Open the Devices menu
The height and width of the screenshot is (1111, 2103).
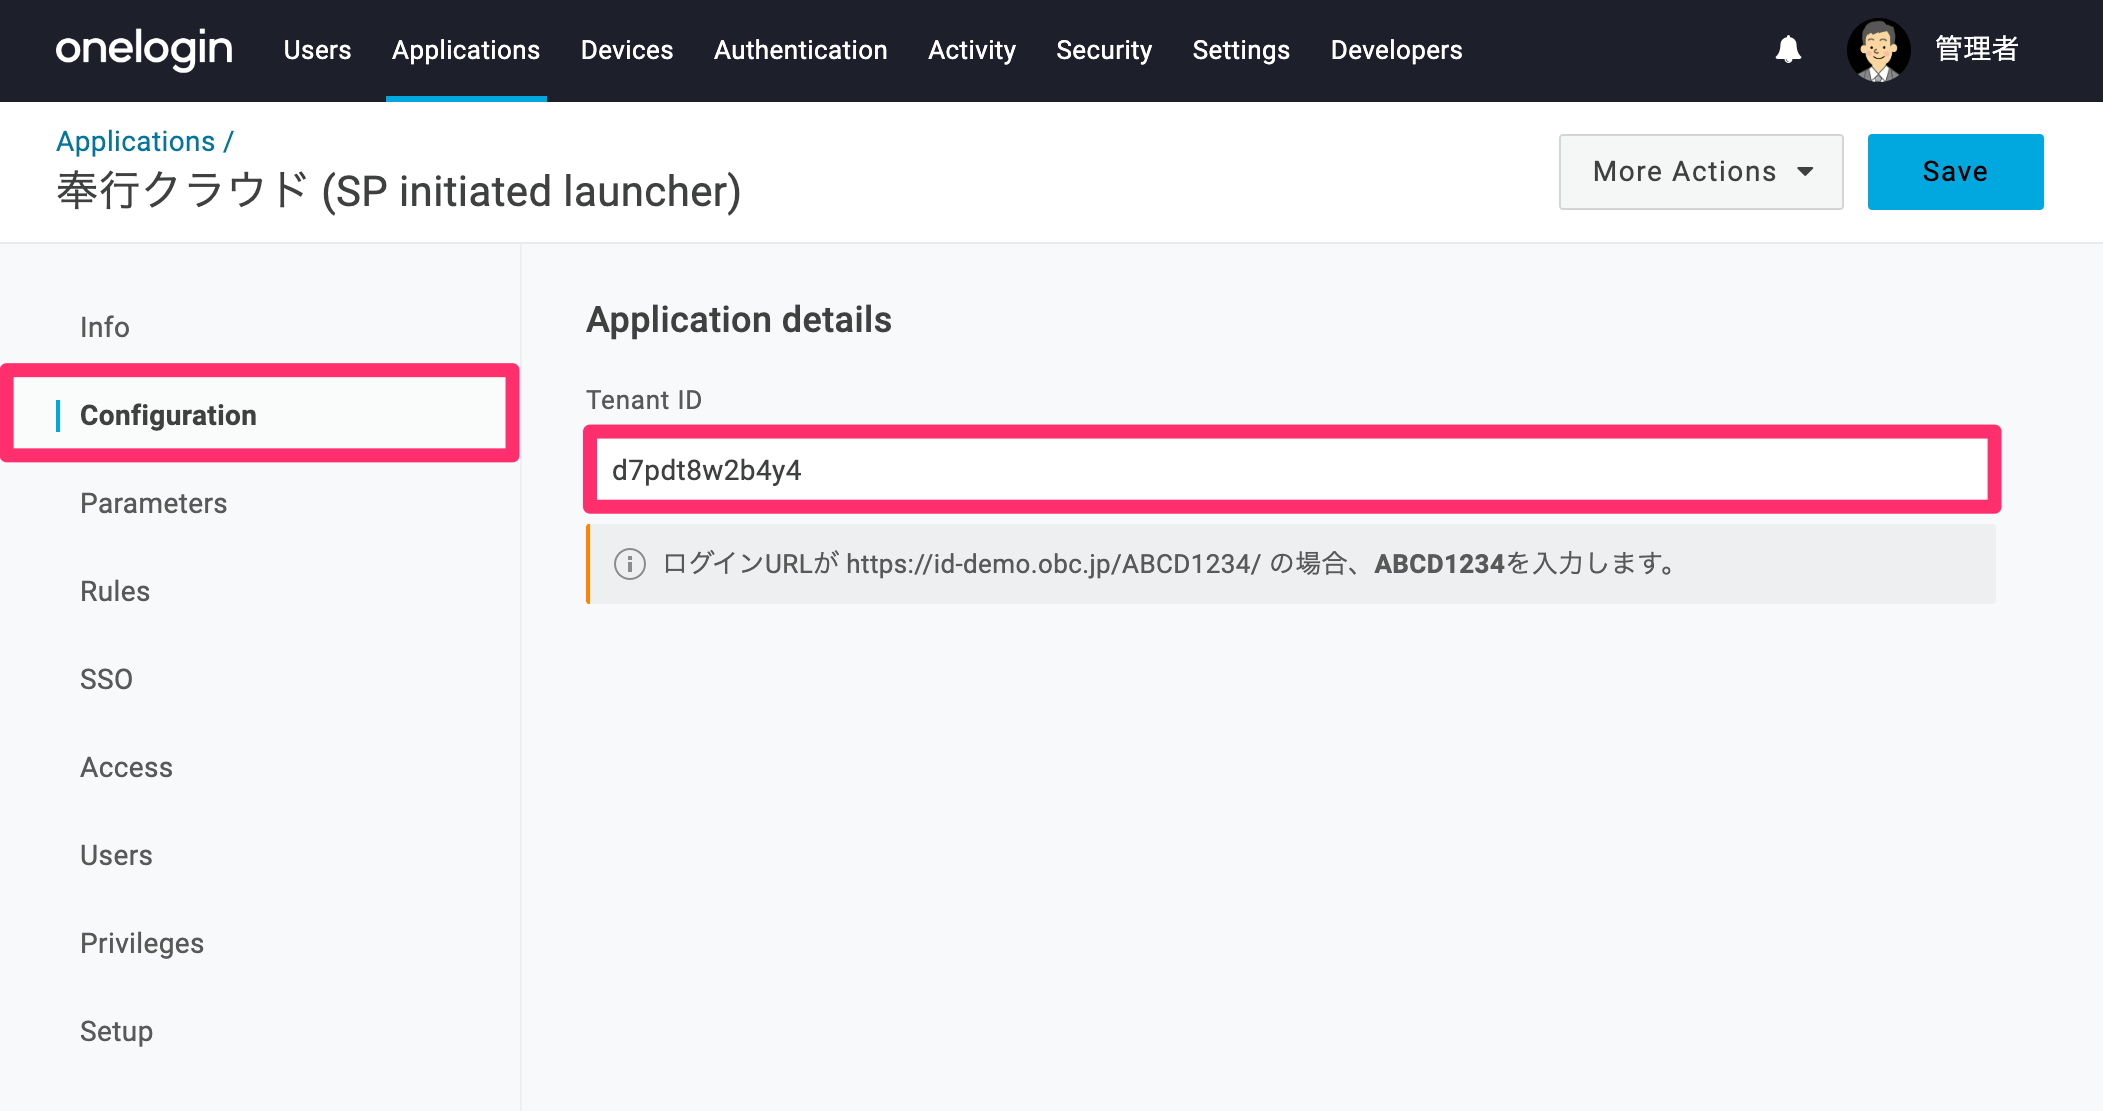(x=627, y=50)
